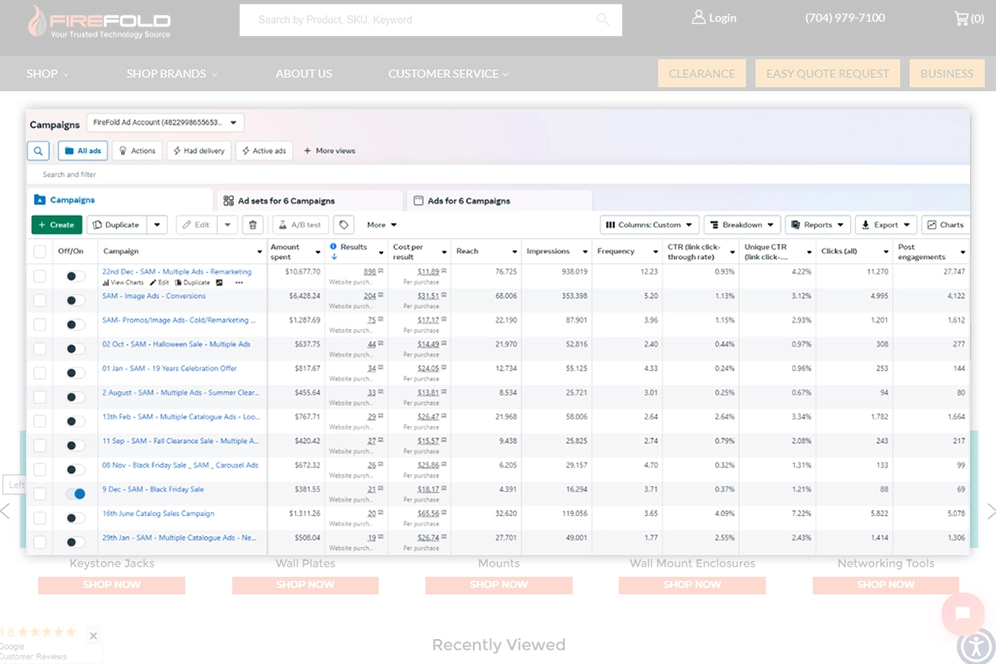This screenshot has height=664, width=996.
Task: Click the Duplicate button
Action: pyautogui.click(x=116, y=225)
